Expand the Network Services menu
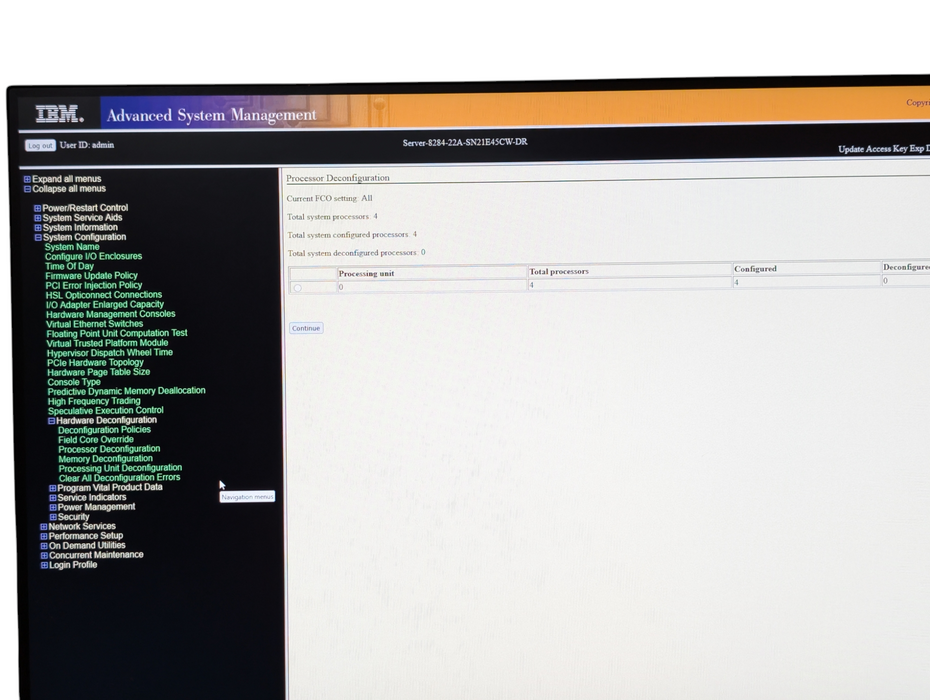This screenshot has height=700, width=930. [x=43, y=527]
